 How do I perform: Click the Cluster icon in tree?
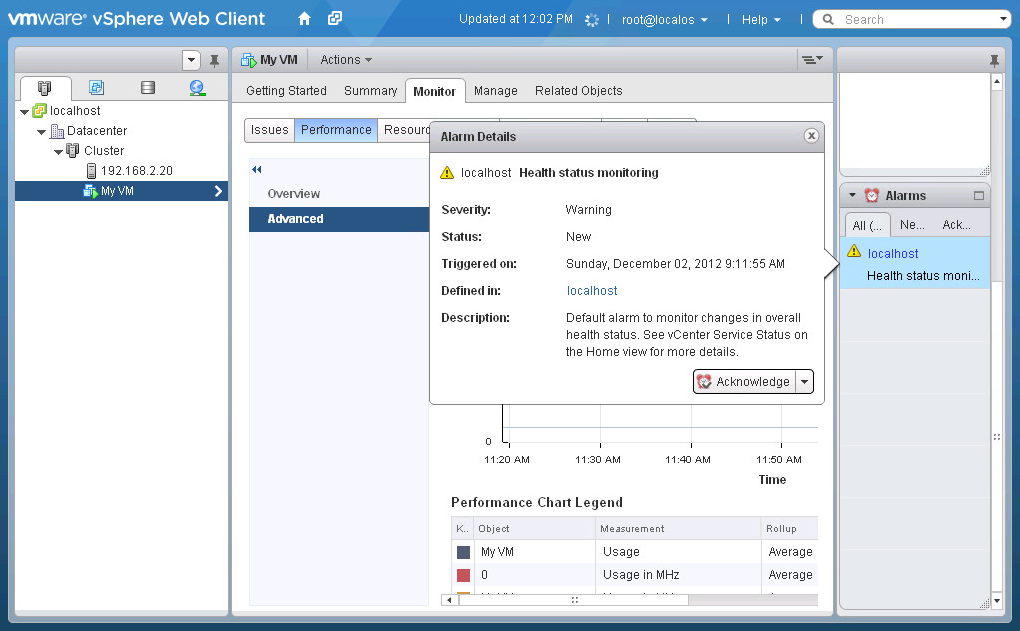pos(73,150)
